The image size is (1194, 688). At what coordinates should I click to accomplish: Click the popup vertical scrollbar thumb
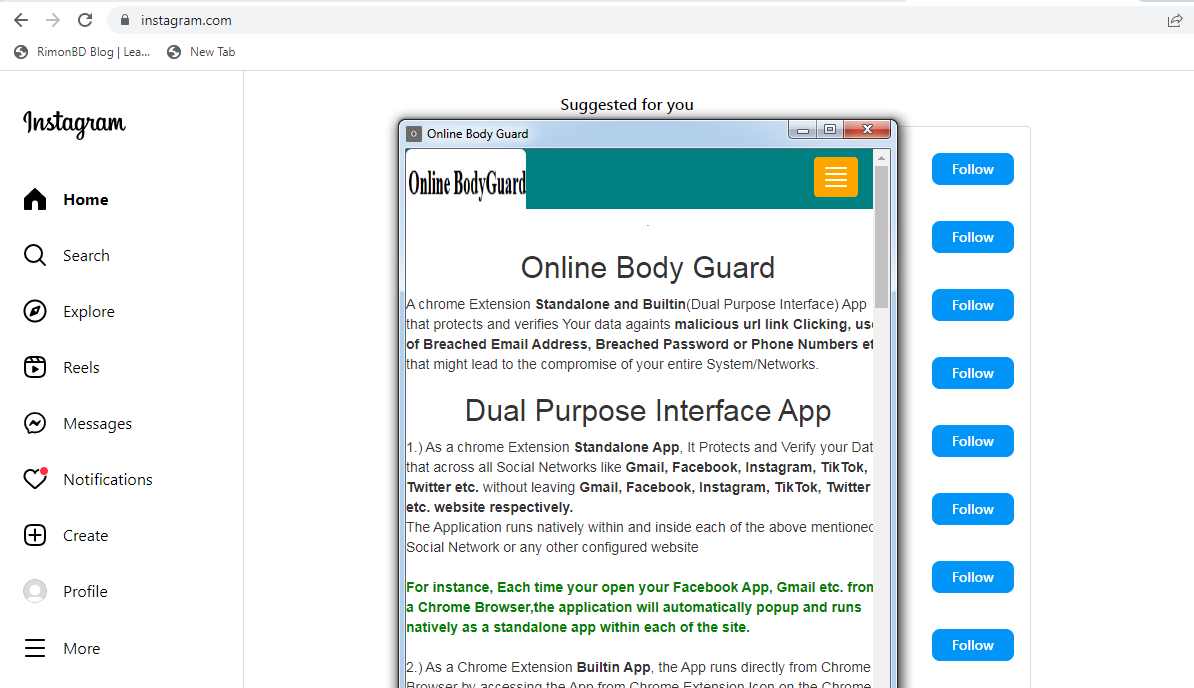[881, 237]
